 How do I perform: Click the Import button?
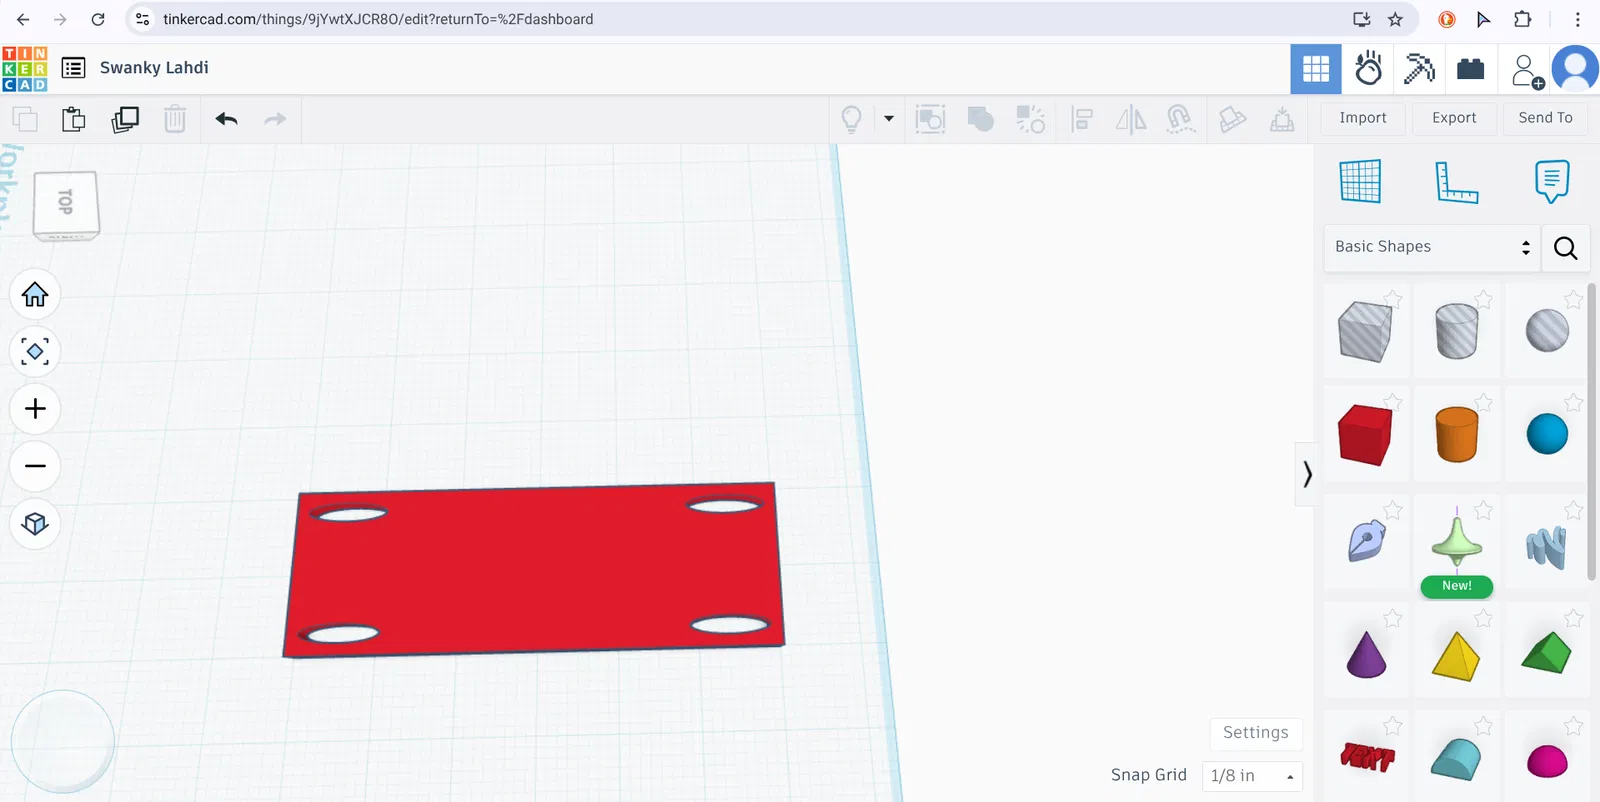coord(1362,118)
